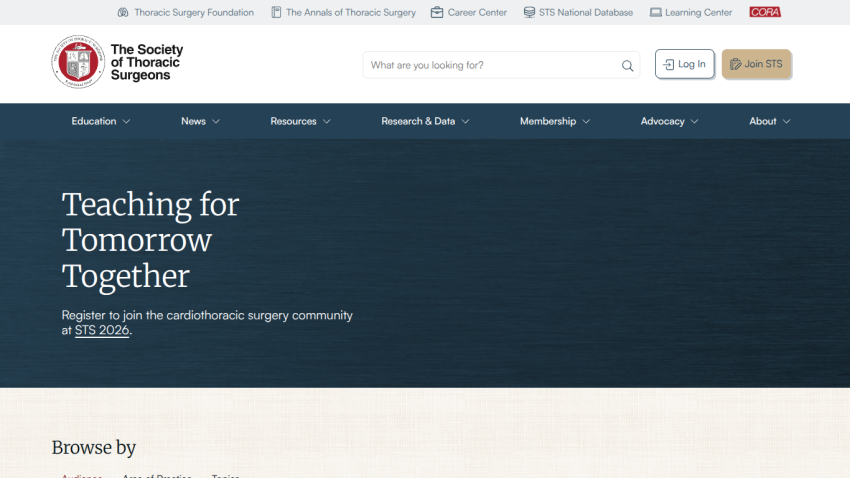Image resolution: width=850 pixels, height=478 pixels.
Task: Expand the Research & Data chevron
Action: [465, 121]
